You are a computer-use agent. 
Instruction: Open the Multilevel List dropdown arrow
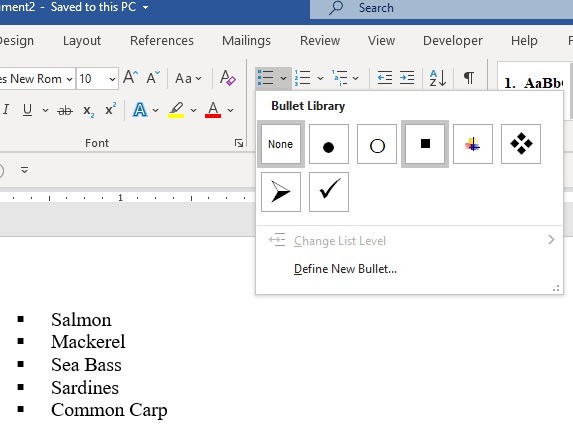pos(356,78)
